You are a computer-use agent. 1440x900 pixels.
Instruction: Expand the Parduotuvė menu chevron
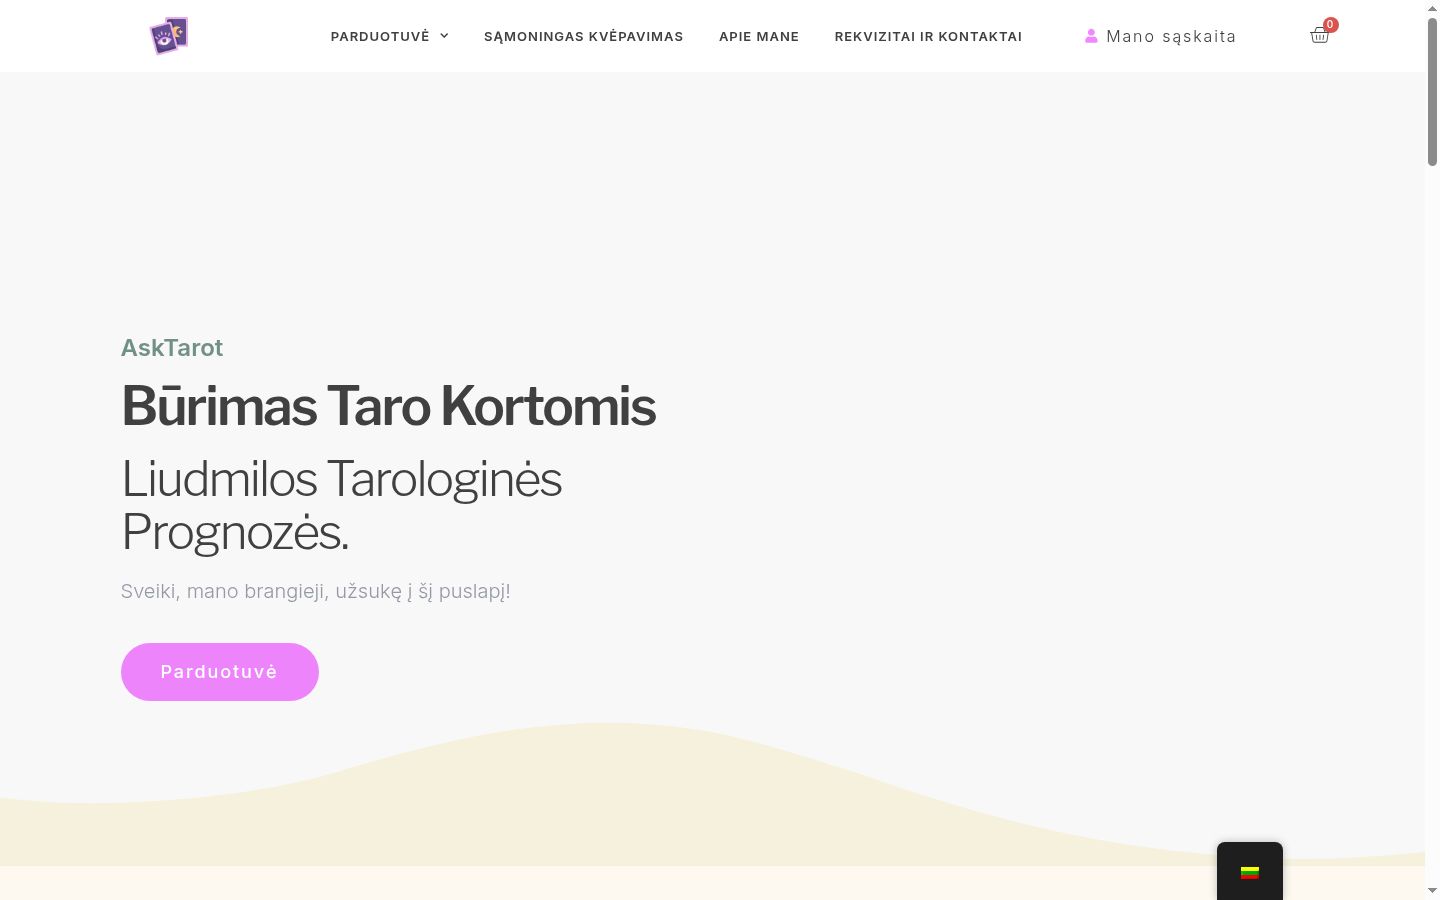coord(444,36)
